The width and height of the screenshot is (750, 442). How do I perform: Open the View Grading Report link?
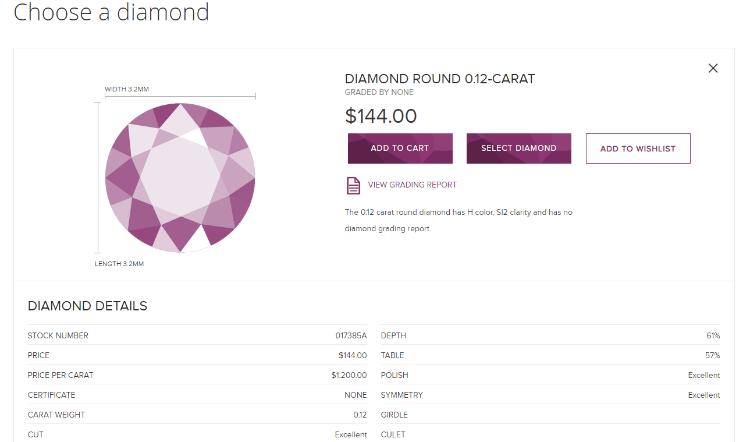412,185
